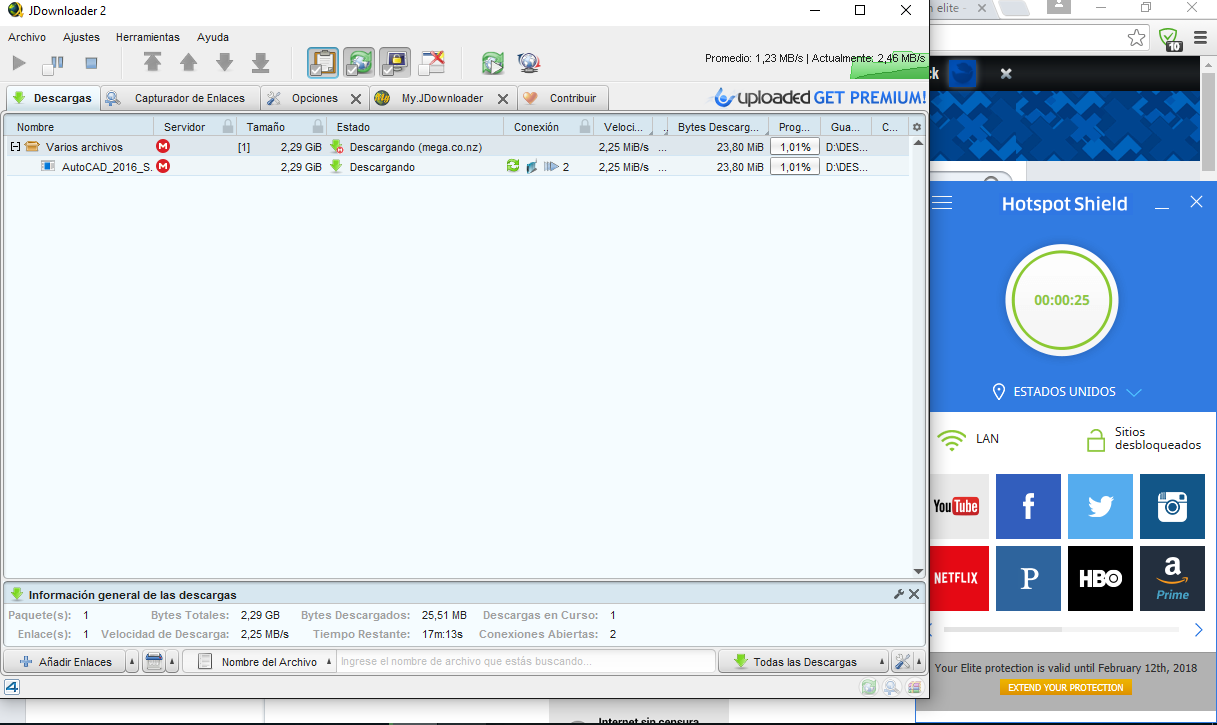Click Extend Your Protection button

pos(1066,688)
